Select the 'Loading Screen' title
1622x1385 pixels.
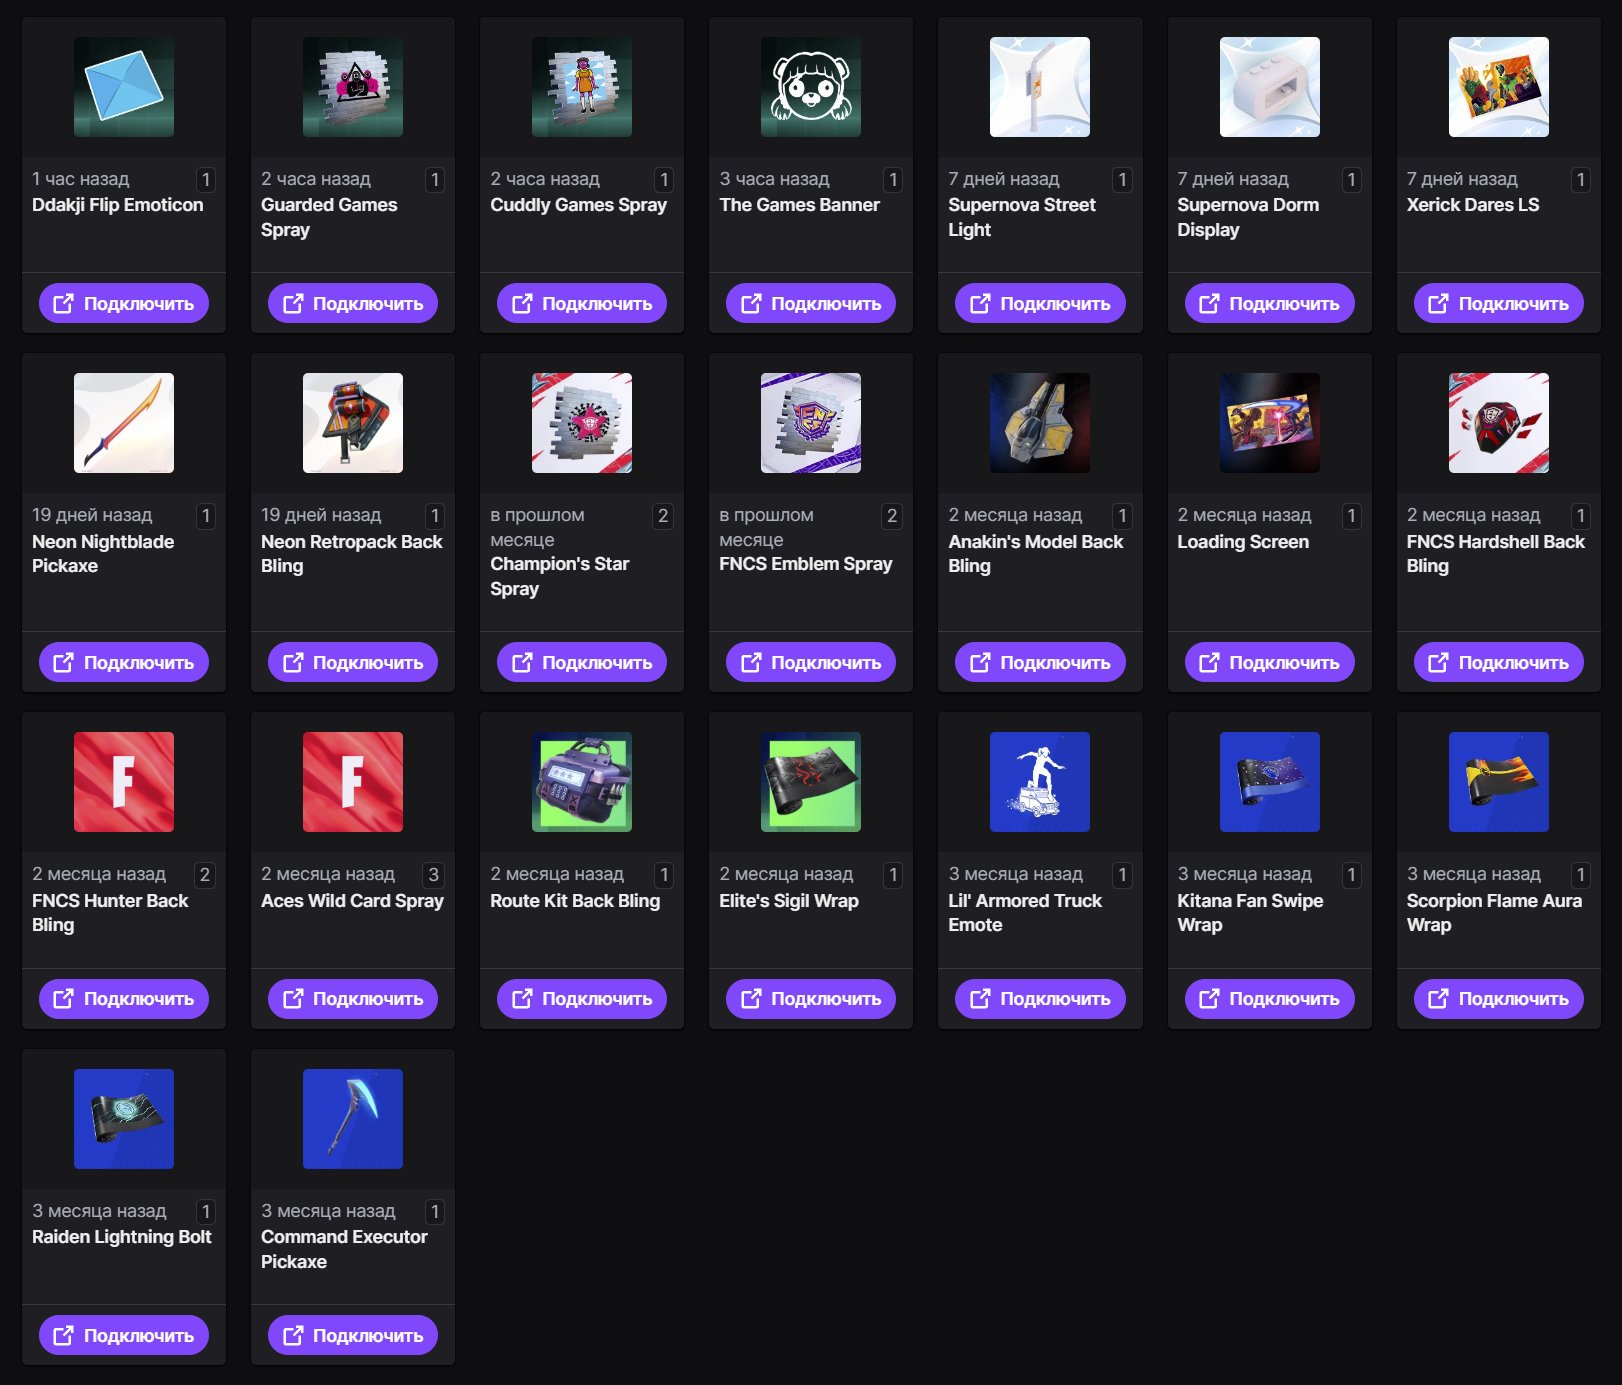(x=1243, y=541)
